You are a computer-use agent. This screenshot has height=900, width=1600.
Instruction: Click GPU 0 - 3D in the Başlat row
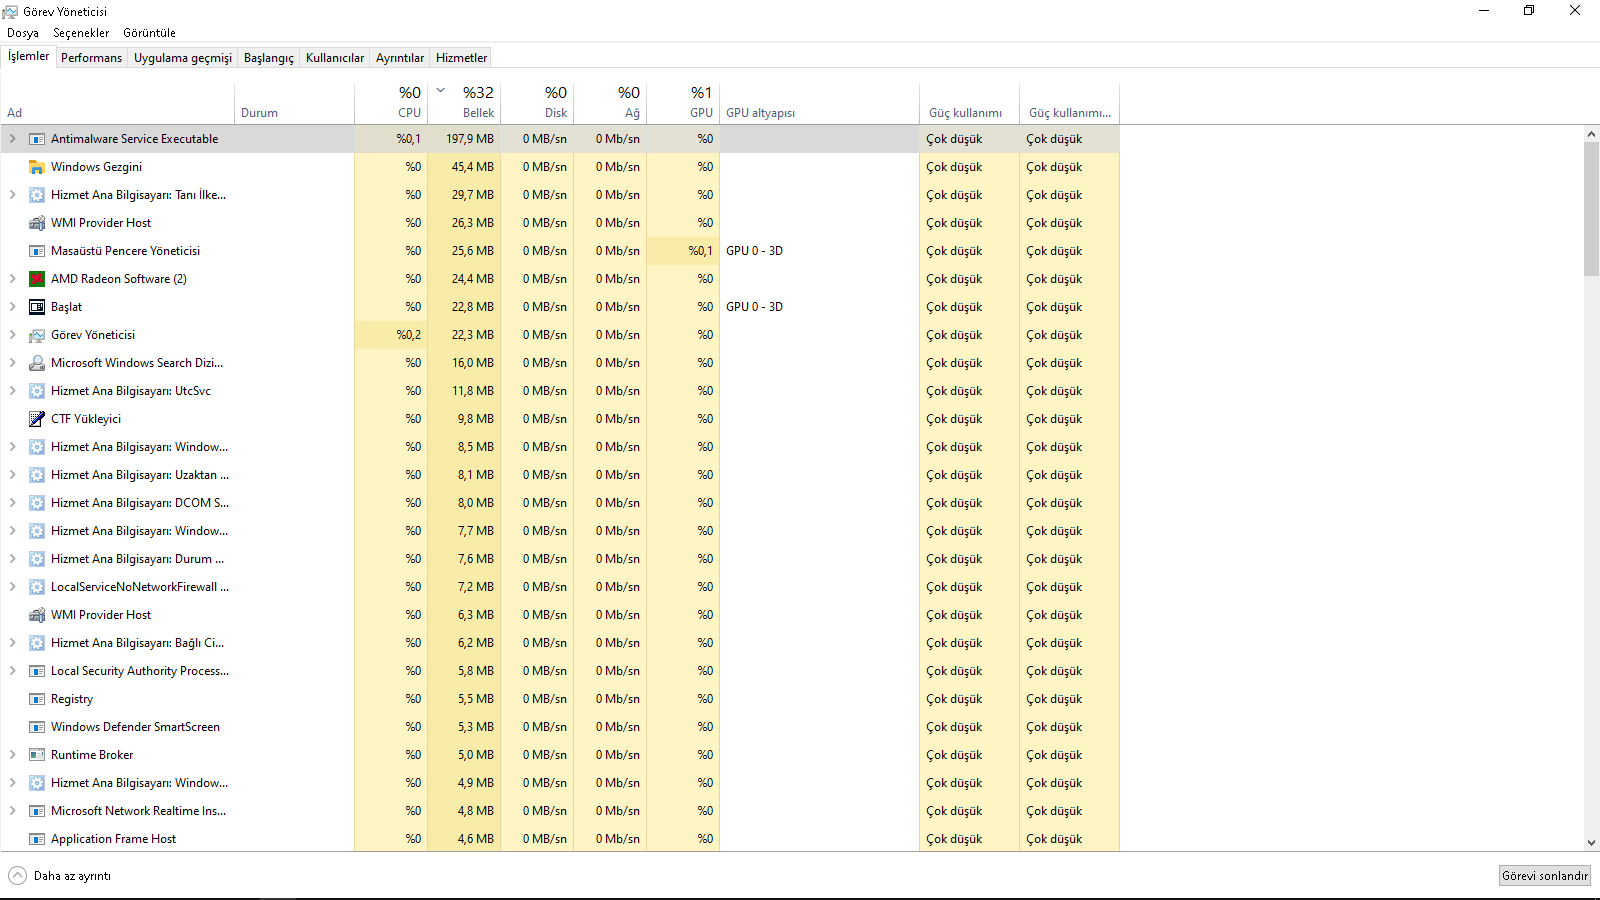pyautogui.click(x=754, y=307)
